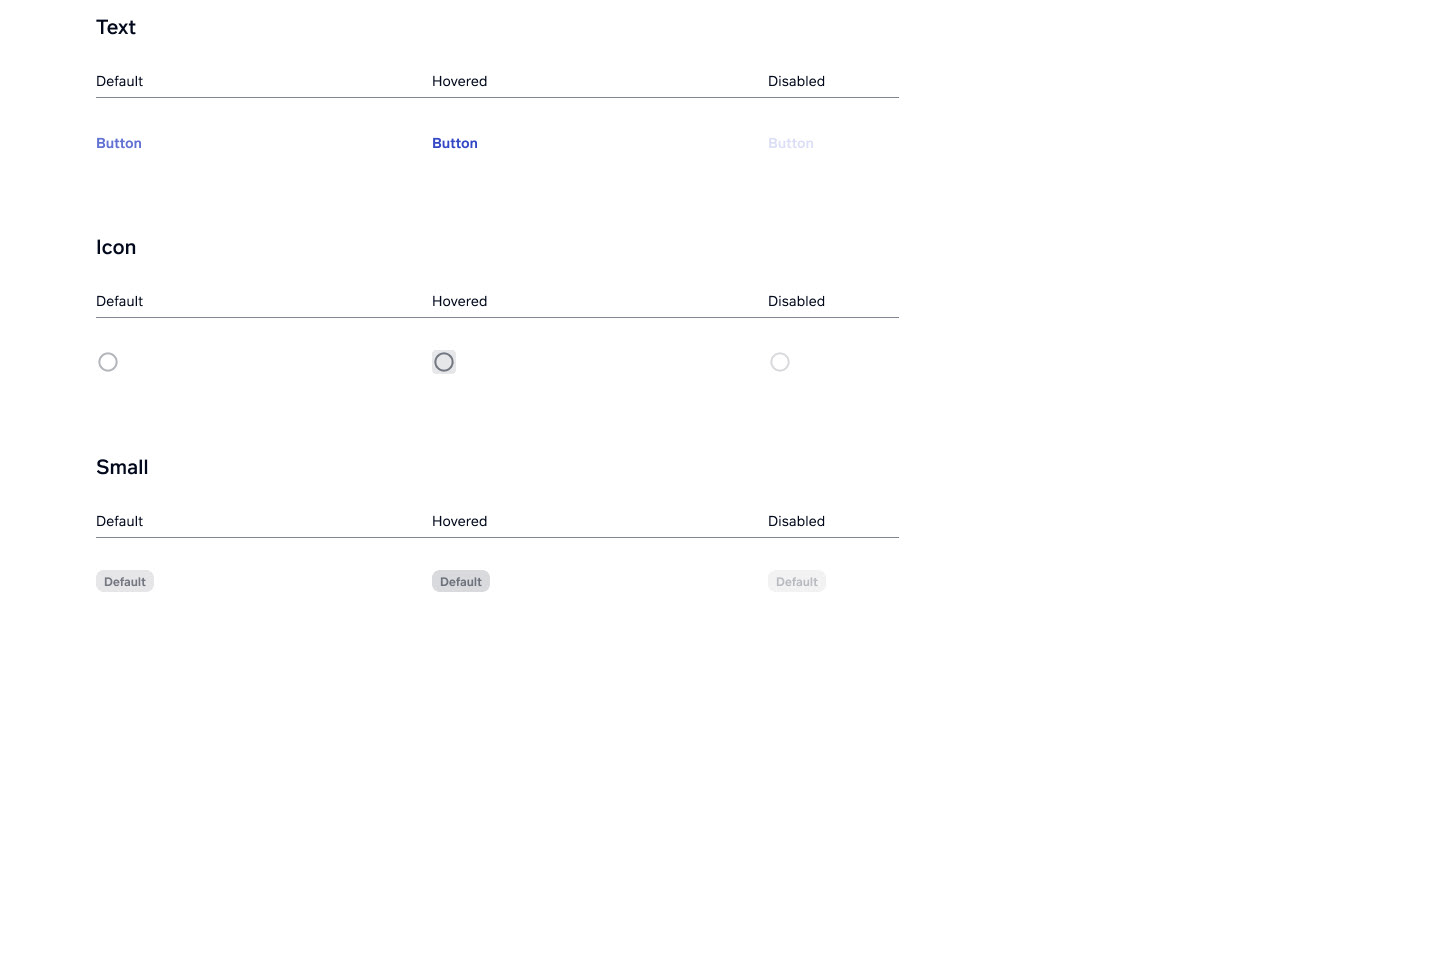Viewport: 1440px width, 980px height.
Task: Select the Small section heading
Action: tap(122, 468)
